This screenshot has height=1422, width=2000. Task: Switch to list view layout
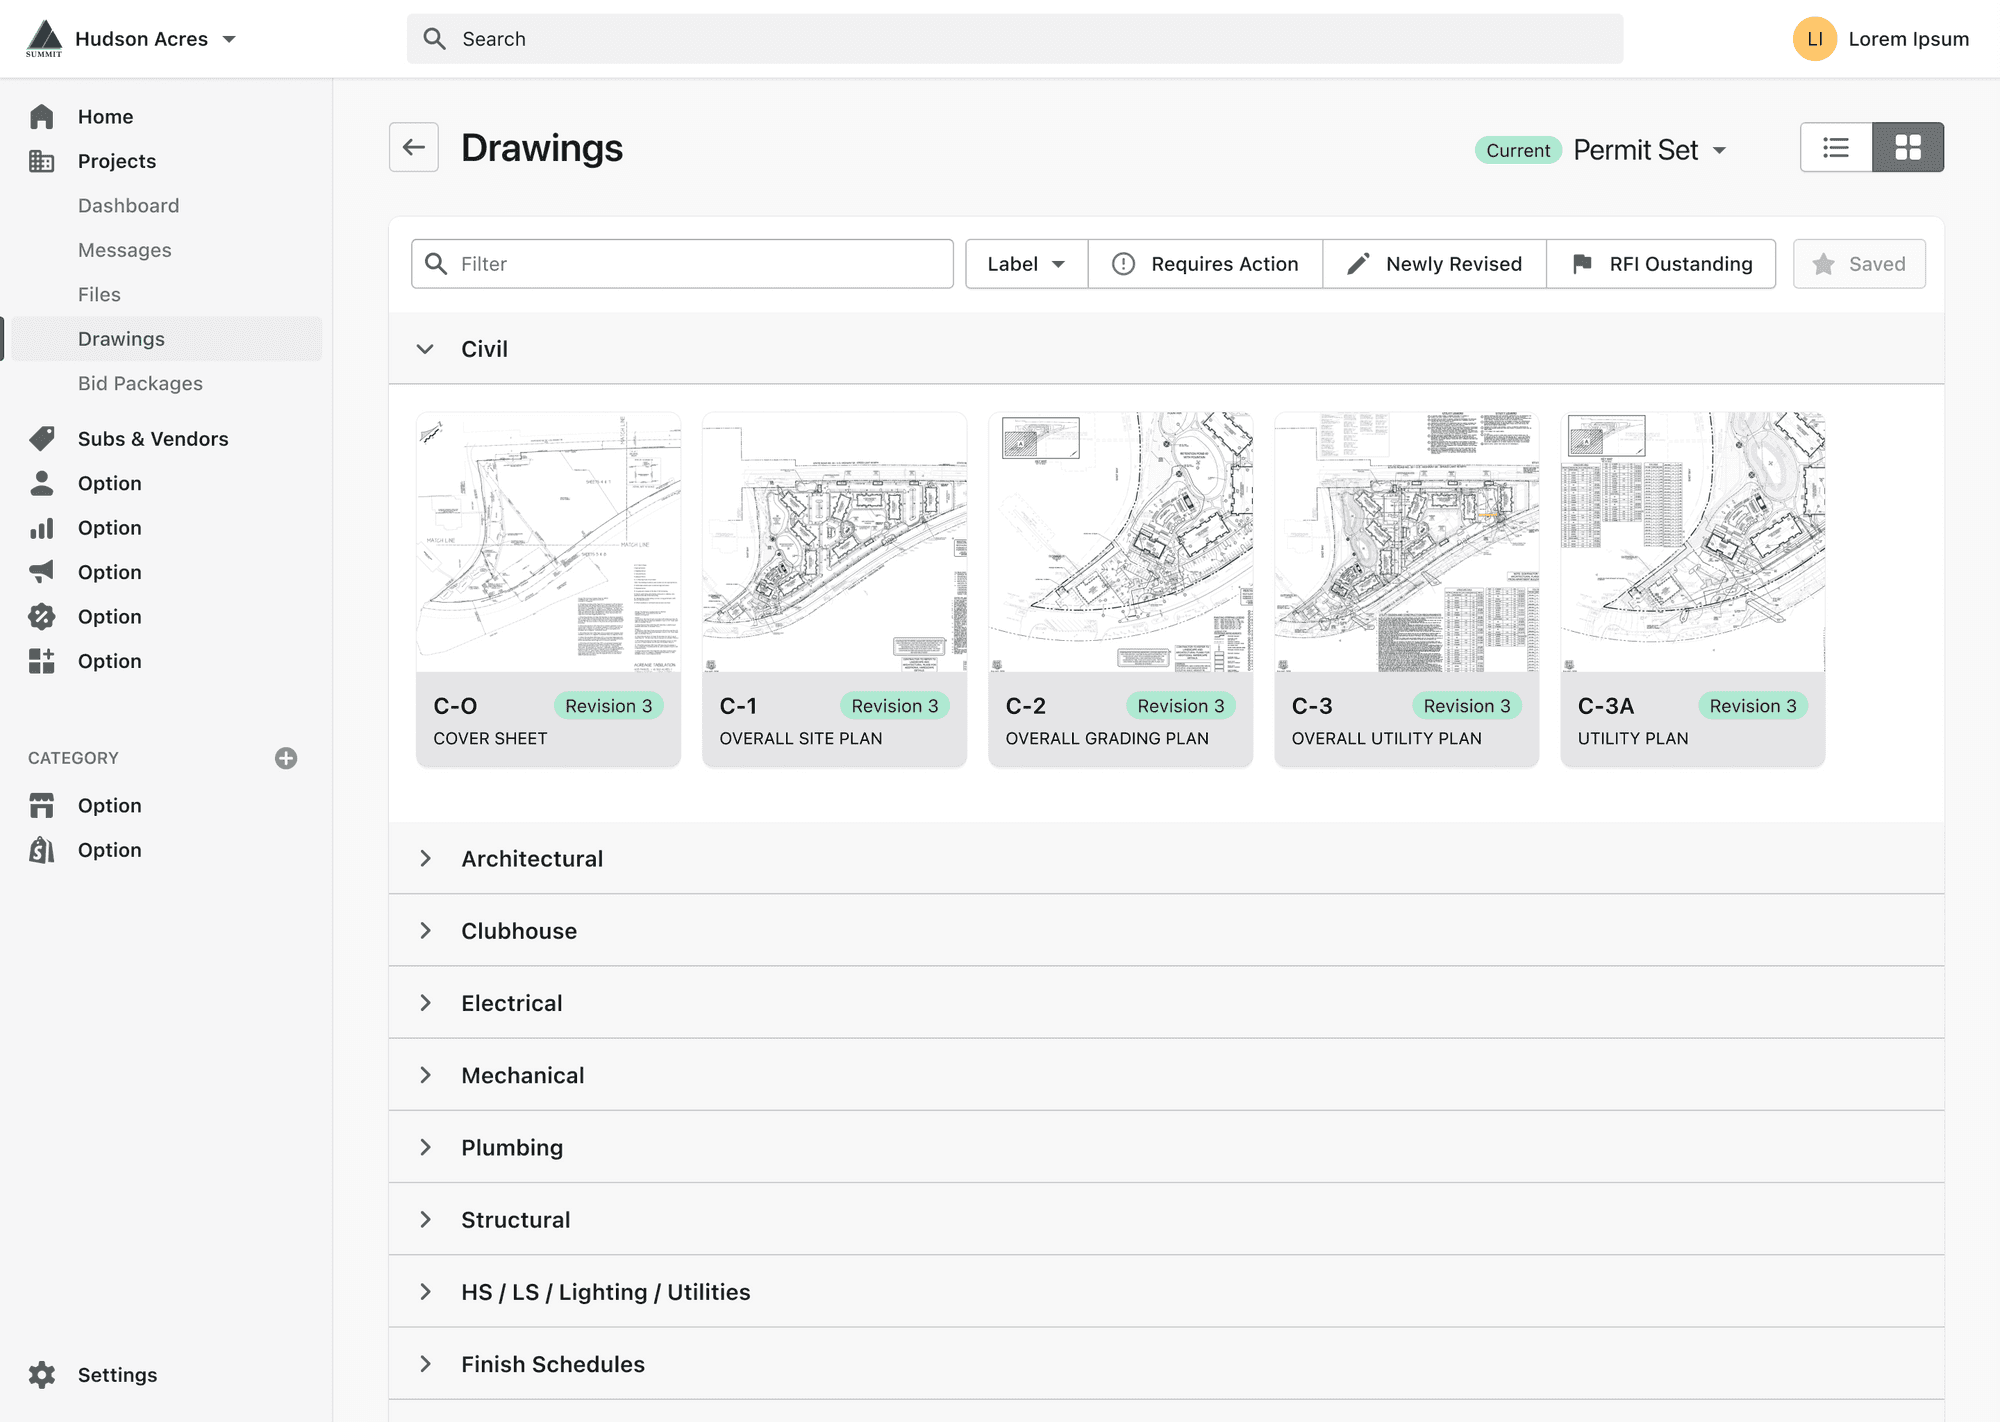(x=1835, y=148)
